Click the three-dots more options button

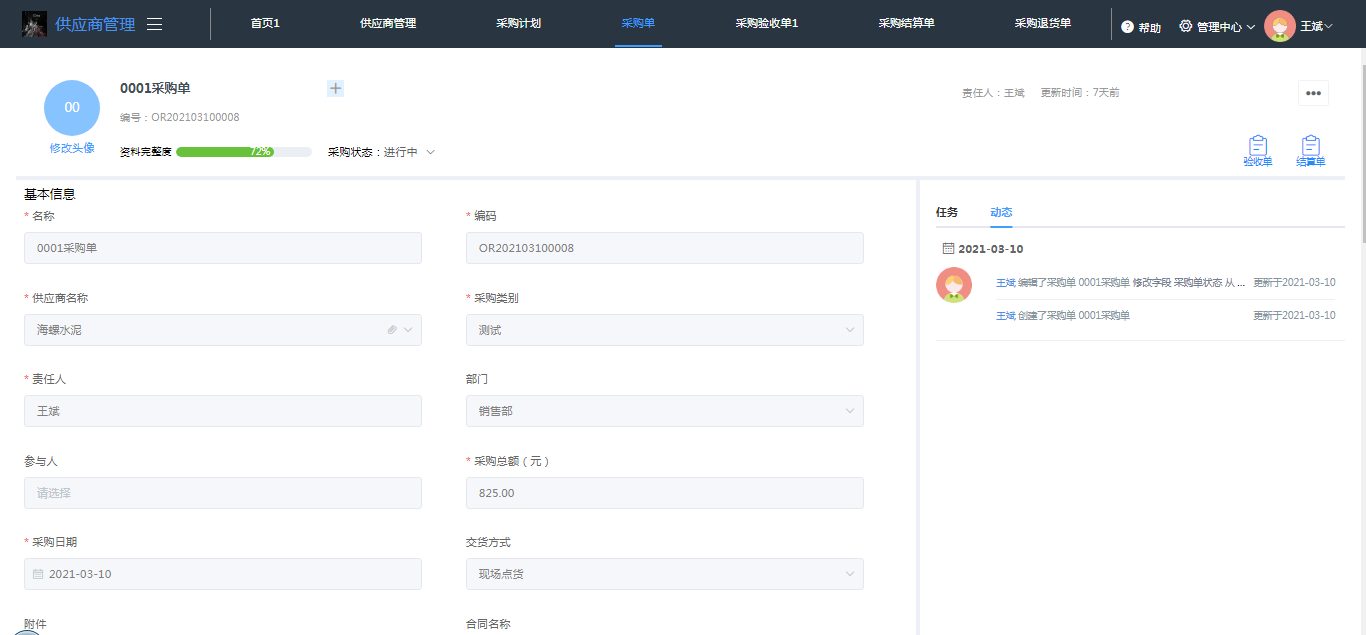click(1313, 93)
